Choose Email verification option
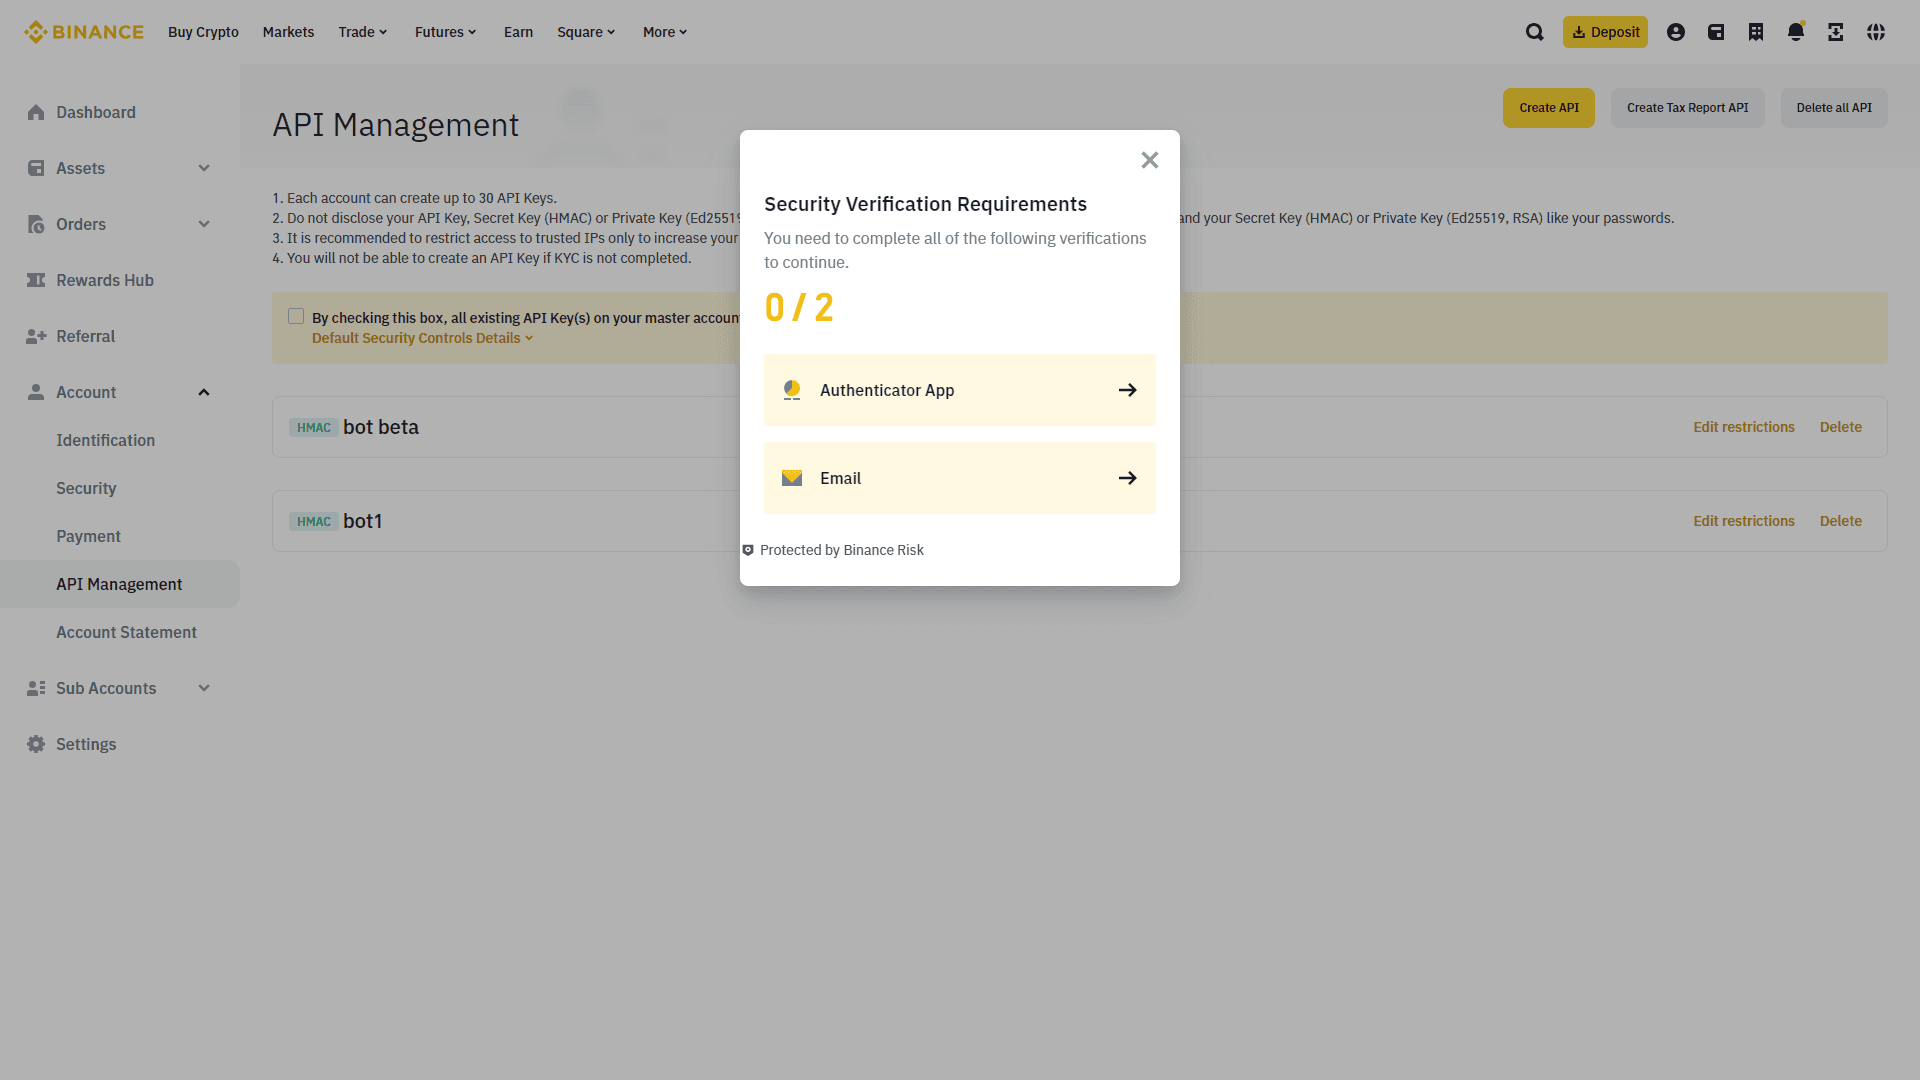The width and height of the screenshot is (1920, 1080). click(x=960, y=478)
